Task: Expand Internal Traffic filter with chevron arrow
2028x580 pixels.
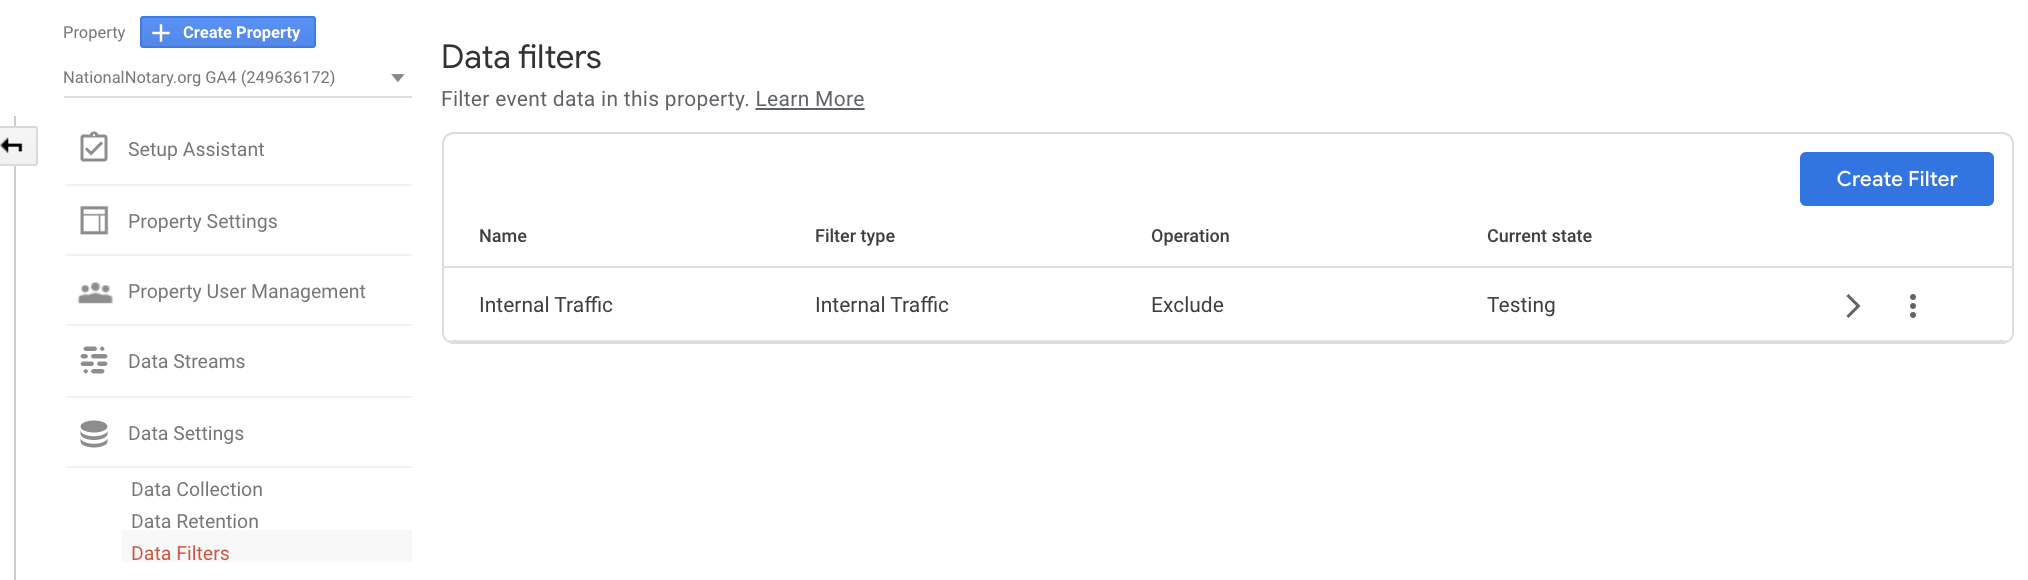Action: [x=1853, y=306]
